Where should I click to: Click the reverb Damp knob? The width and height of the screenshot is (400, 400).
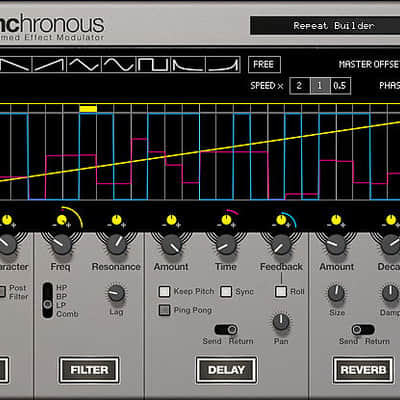(x=390, y=293)
